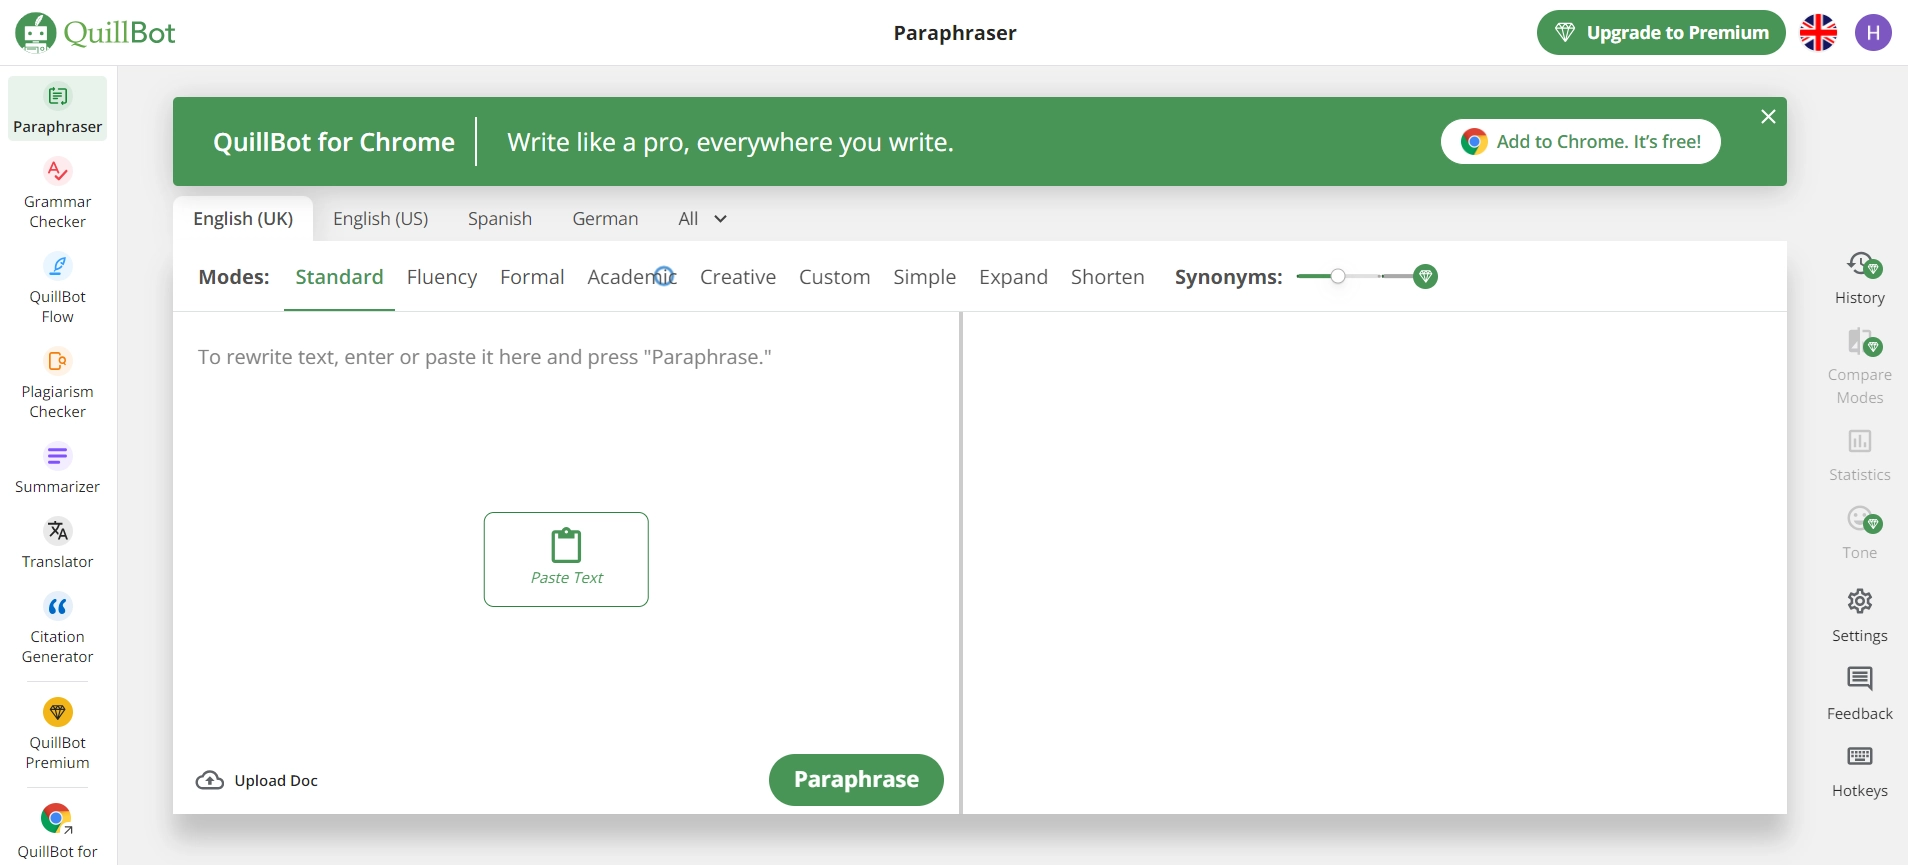Launch QuillBot Flow from sidebar
This screenshot has height=865, width=1908.
[58, 289]
